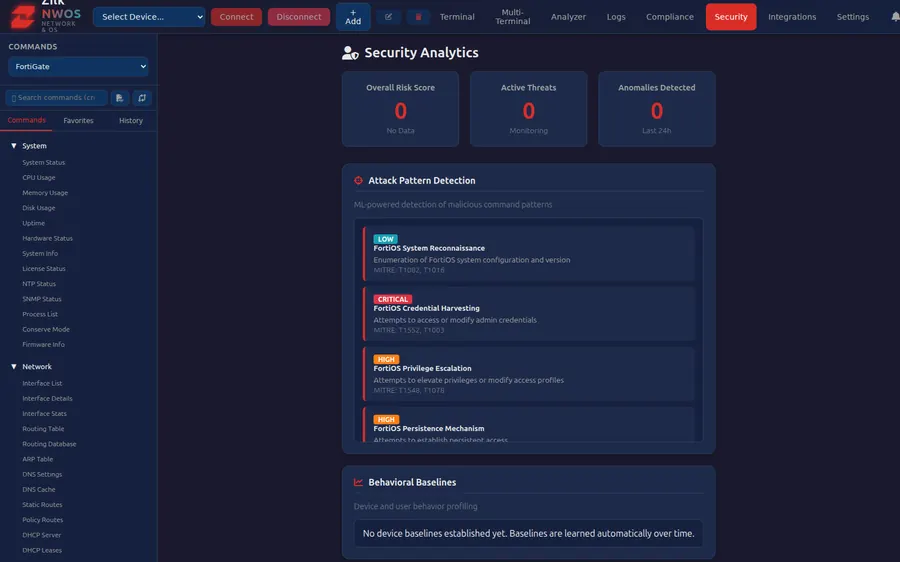Open the Settings tab
This screenshot has height=562, width=900.
[x=852, y=17]
